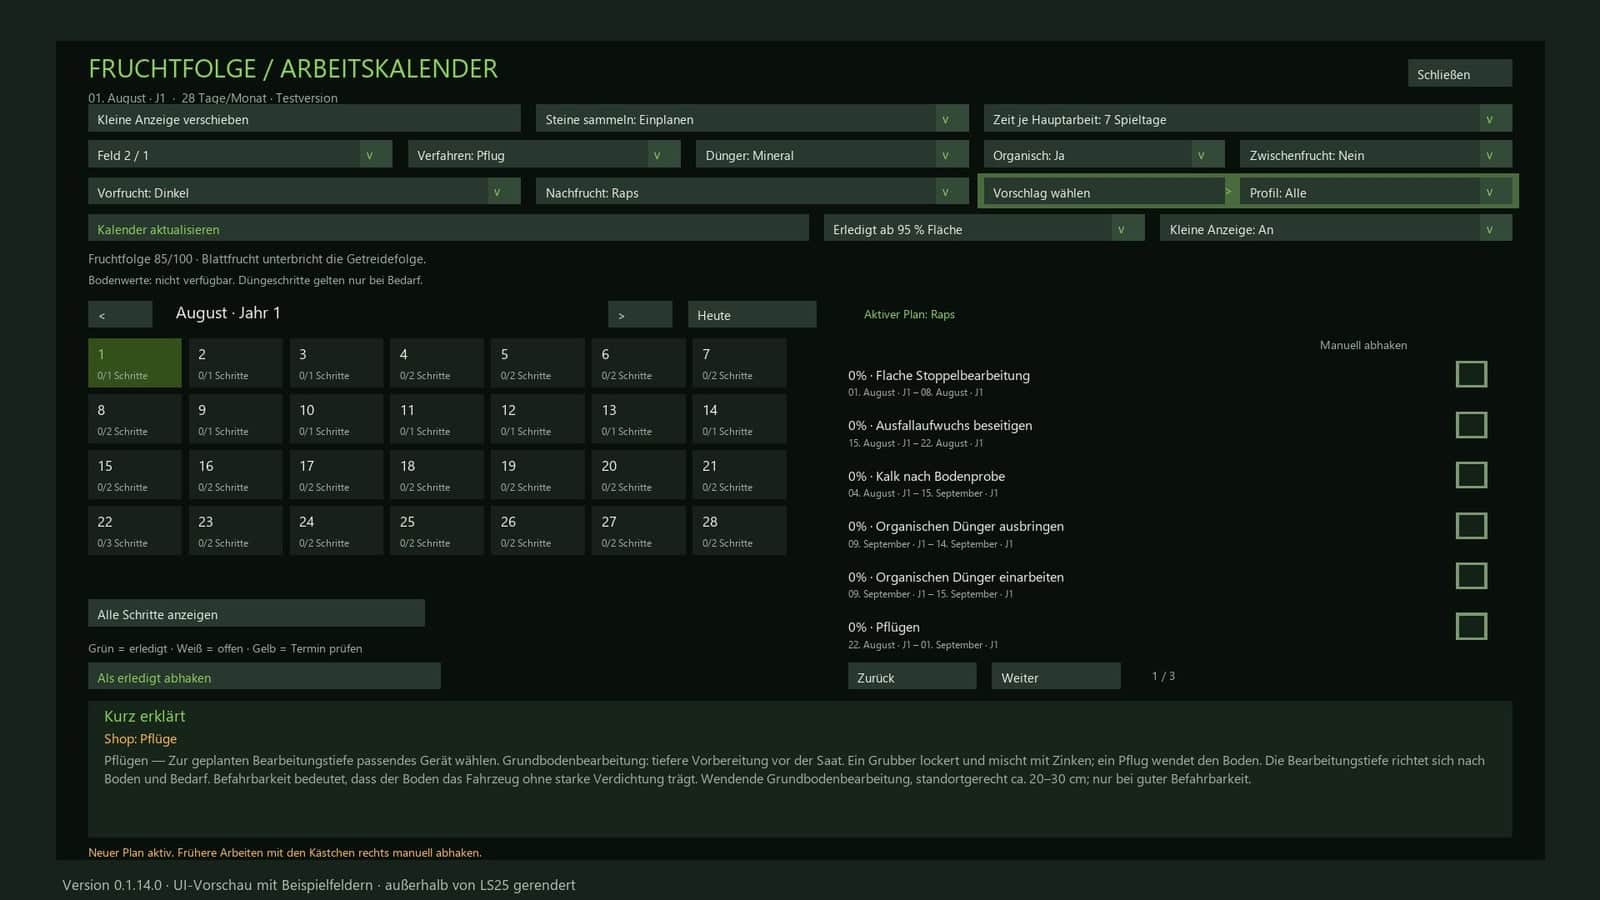Viewport: 1600px width, 900px height.
Task: Open Erledigt ab 95 % Fläche dropdown
Action: 984,229
